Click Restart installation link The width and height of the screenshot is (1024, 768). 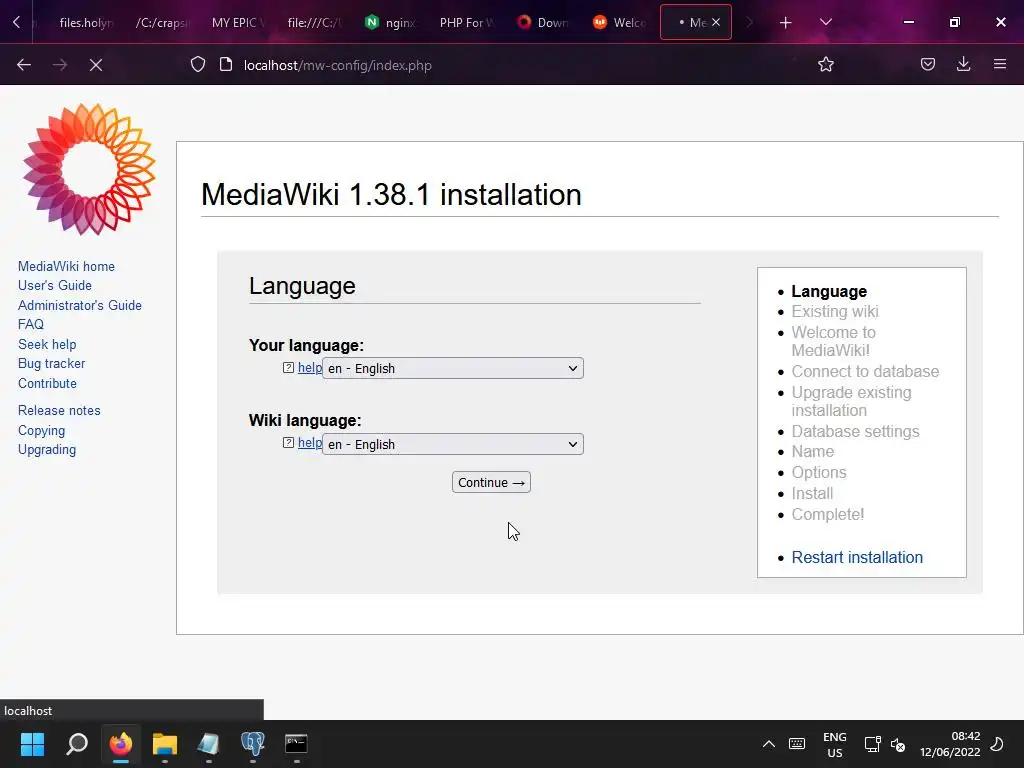pyautogui.click(x=857, y=557)
